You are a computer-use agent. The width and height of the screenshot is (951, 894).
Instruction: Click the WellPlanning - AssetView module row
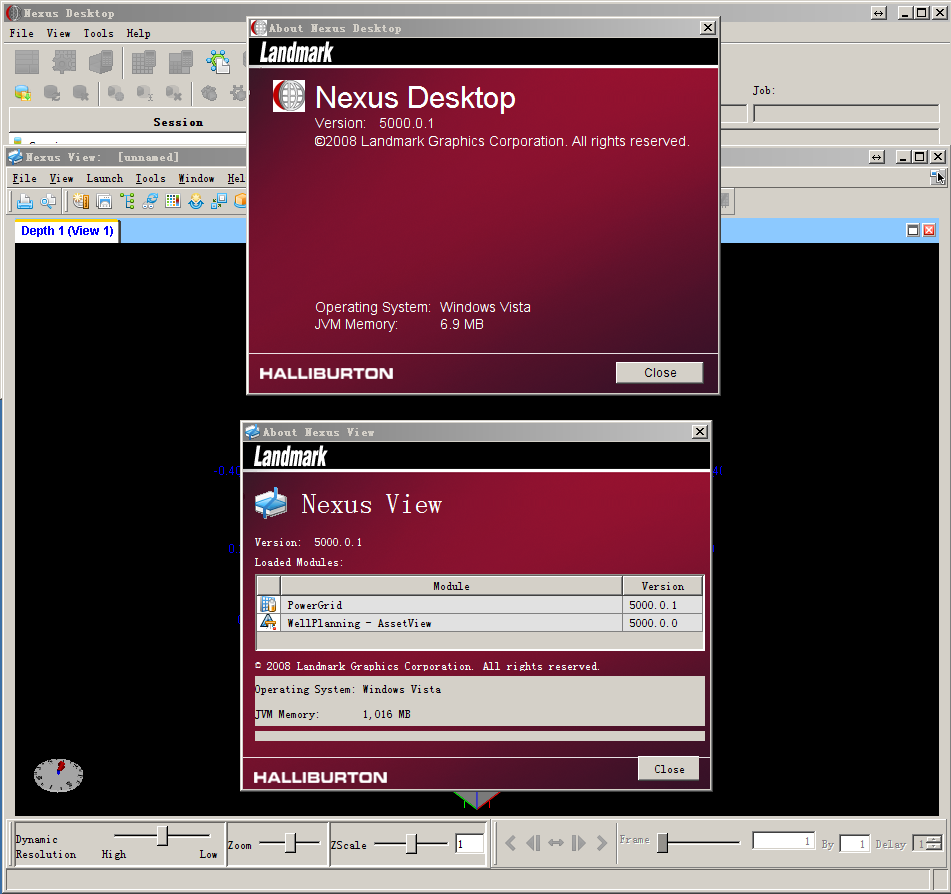point(480,622)
